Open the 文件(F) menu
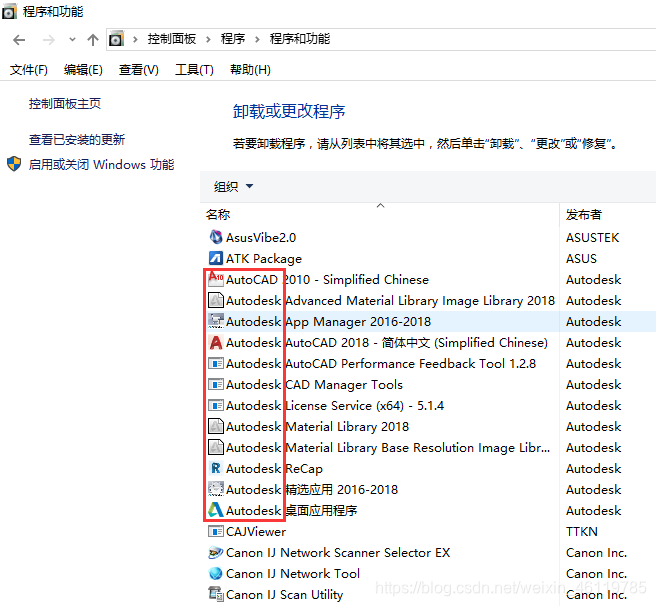 29,70
